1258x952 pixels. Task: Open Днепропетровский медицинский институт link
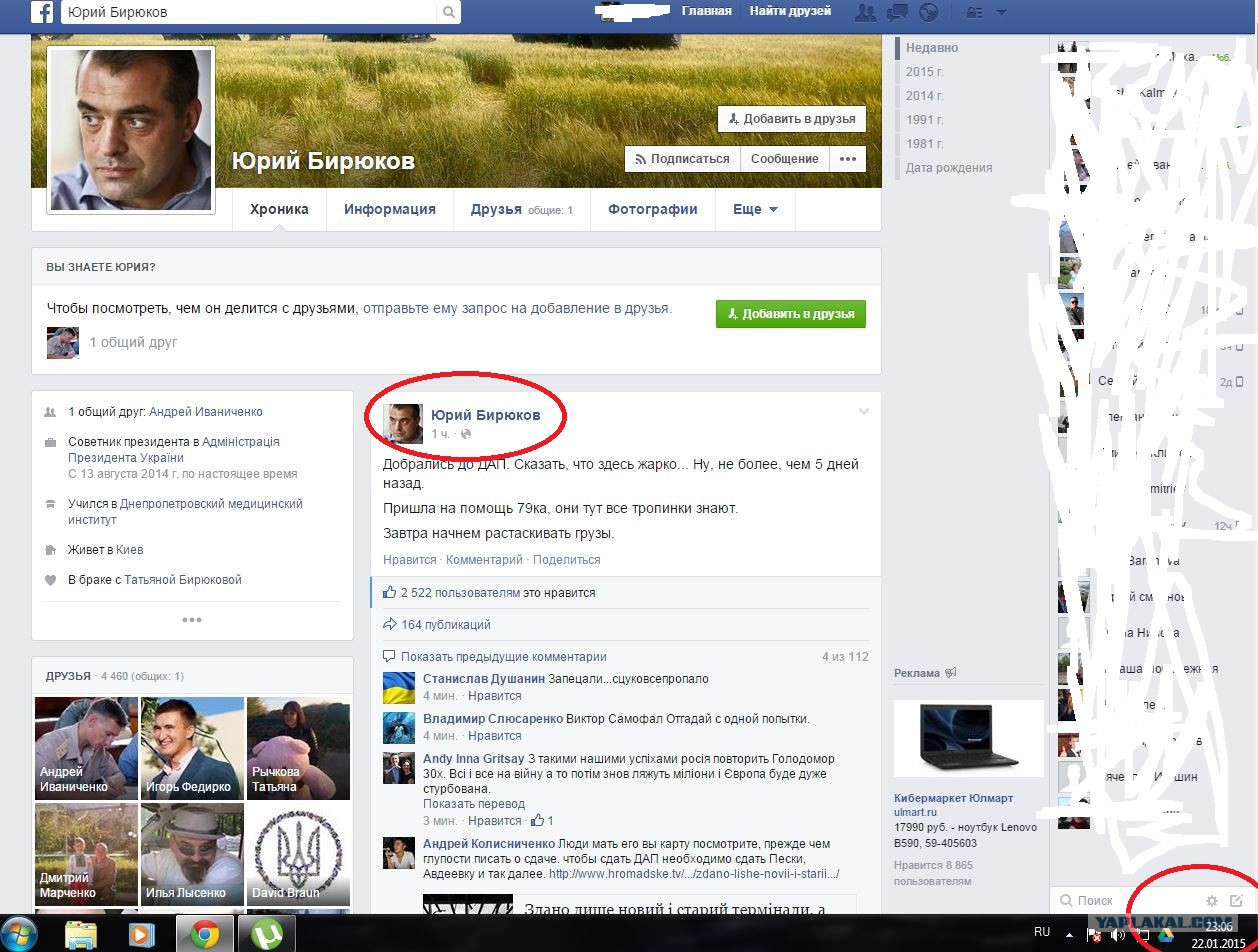coord(185,512)
